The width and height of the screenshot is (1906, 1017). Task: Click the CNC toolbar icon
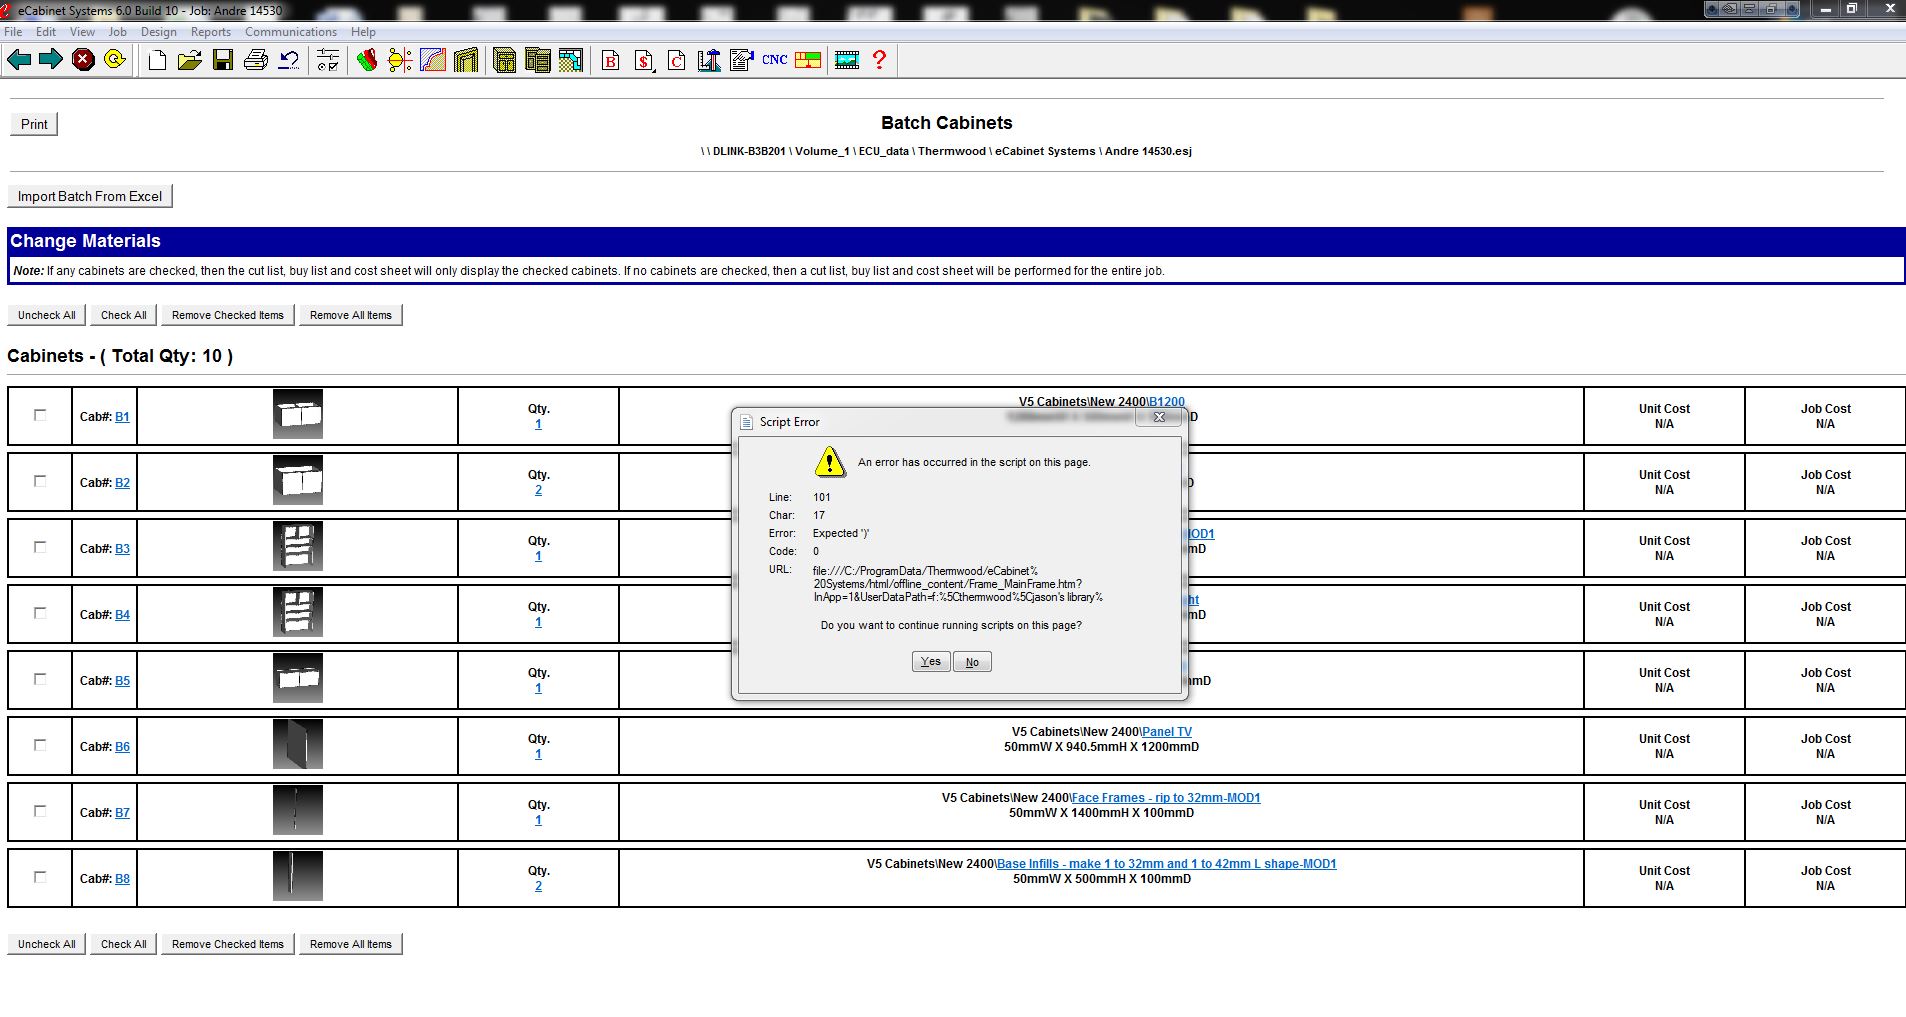pos(774,60)
